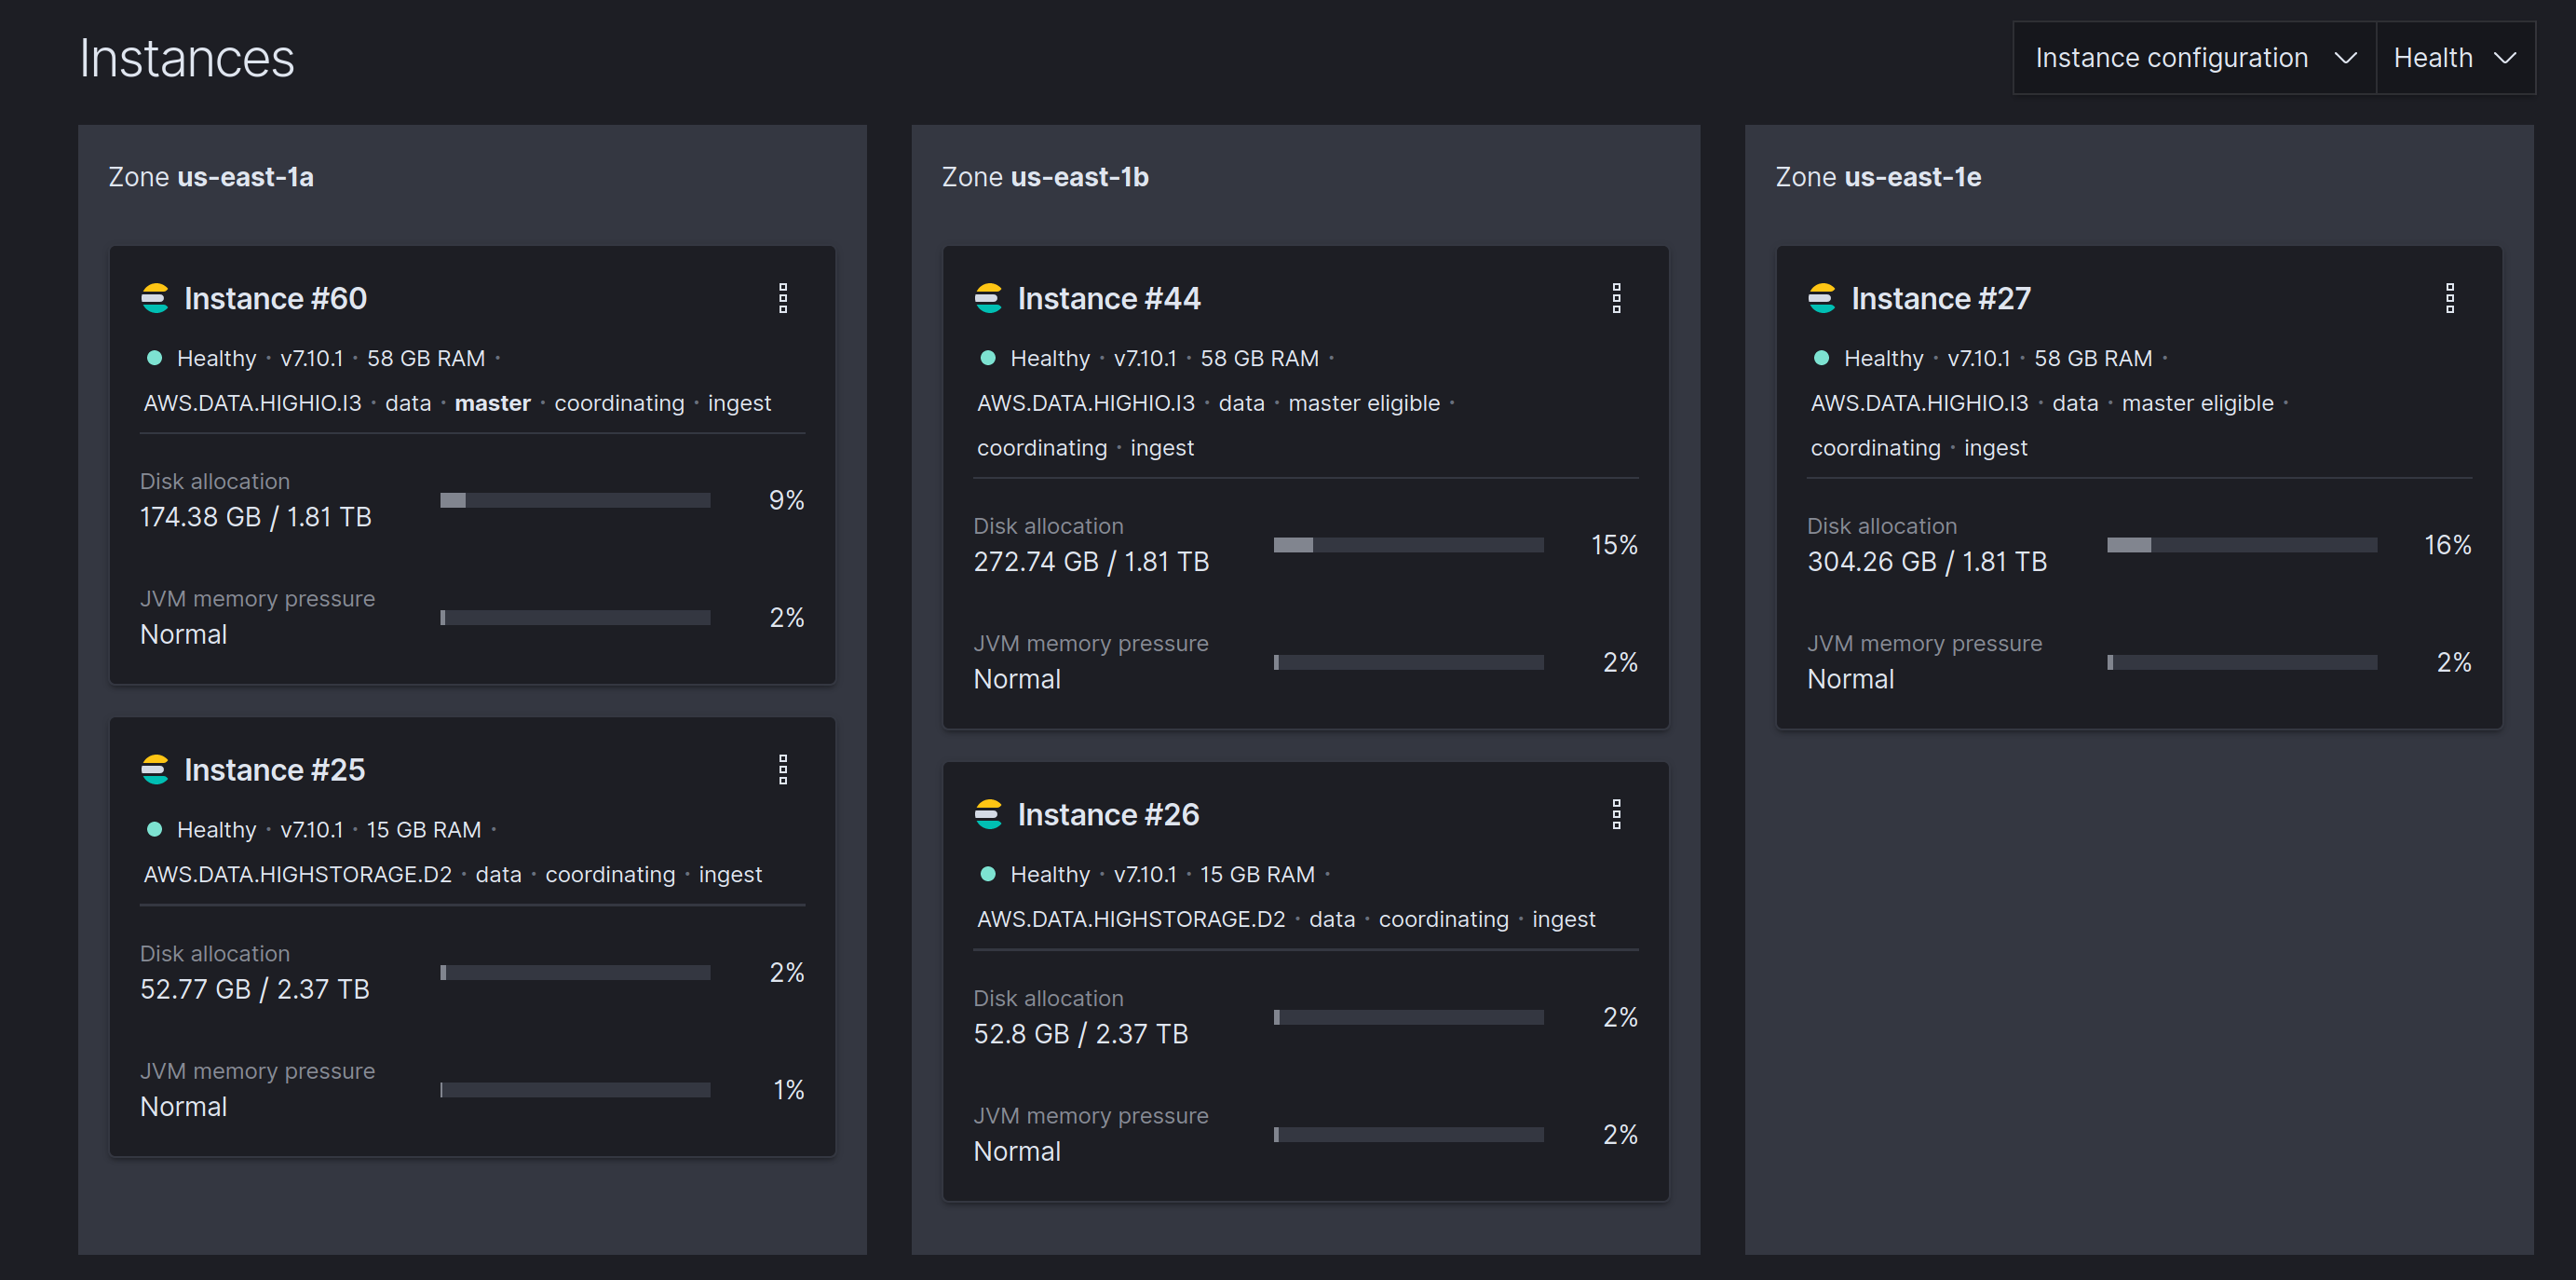
Task: Click the Elasticsearch logo on Instance #25
Action: 155,769
